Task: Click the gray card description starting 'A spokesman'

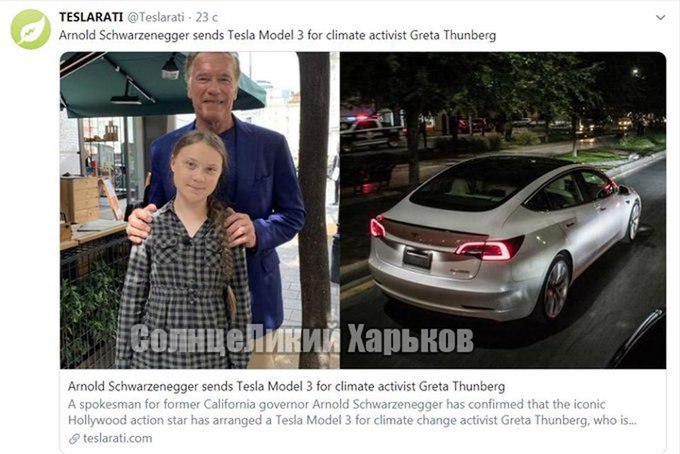Action: click(x=352, y=412)
